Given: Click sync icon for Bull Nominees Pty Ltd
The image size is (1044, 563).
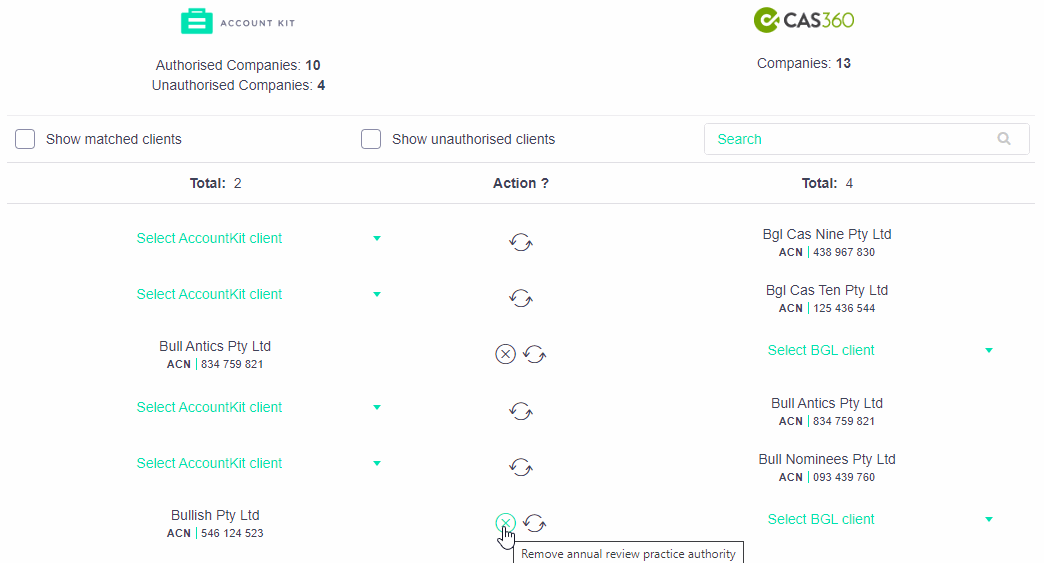Looking at the screenshot, I should [x=521, y=467].
